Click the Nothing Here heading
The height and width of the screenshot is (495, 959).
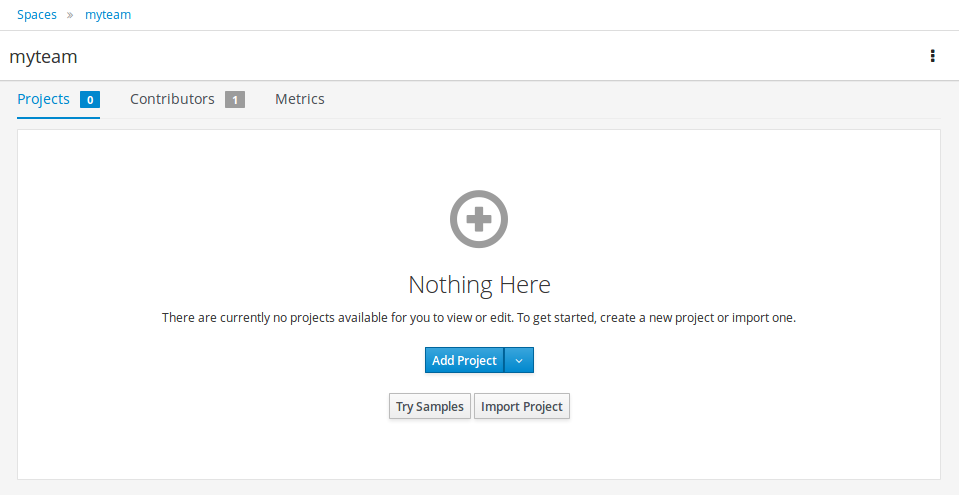(x=479, y=285)
